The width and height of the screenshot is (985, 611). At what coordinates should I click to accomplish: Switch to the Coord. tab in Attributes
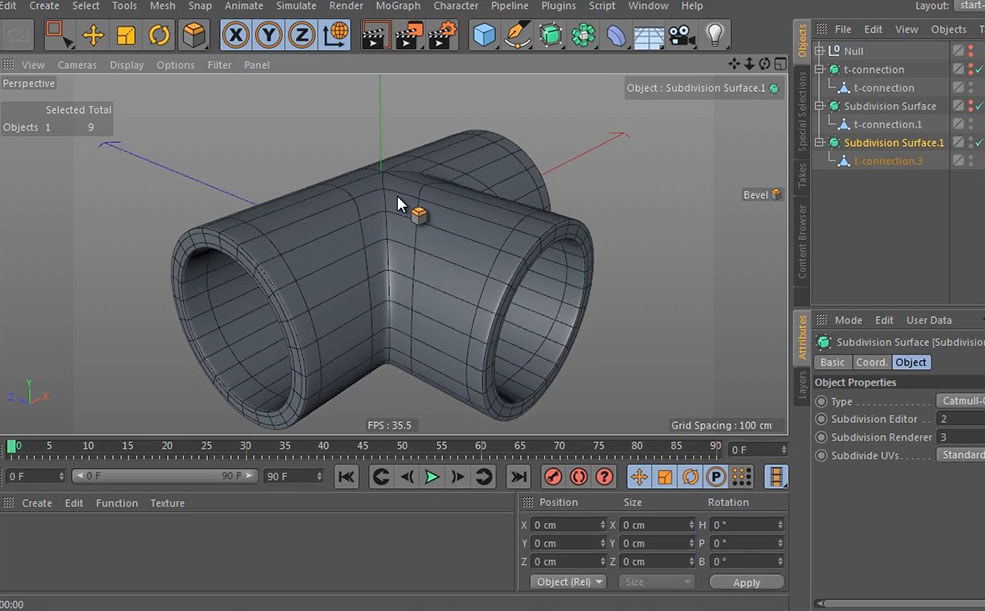pos(870,362)
